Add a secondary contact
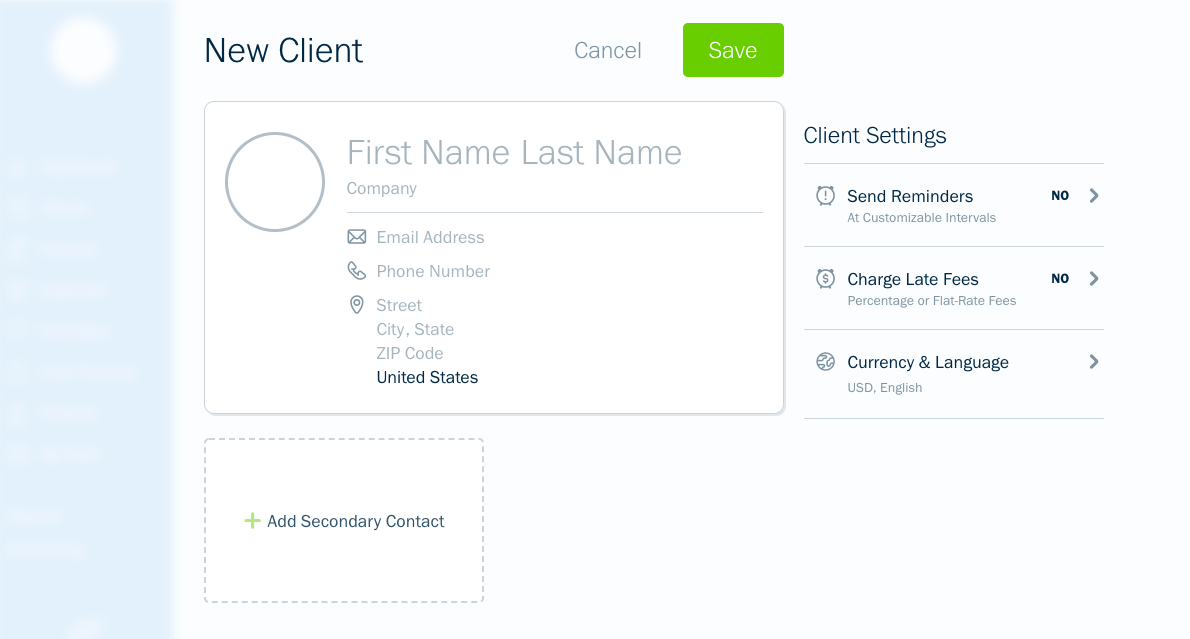The width and height of the screenshot is (1190, 639). 344,521
